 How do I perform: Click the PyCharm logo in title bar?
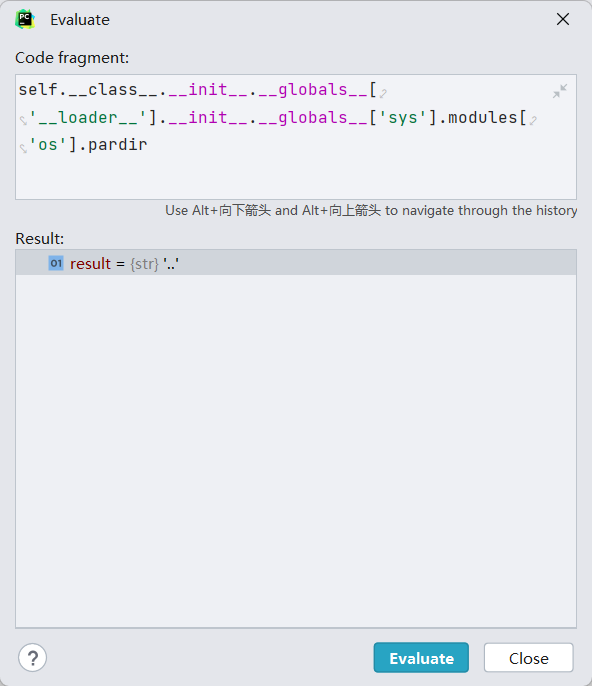point(25,20)
